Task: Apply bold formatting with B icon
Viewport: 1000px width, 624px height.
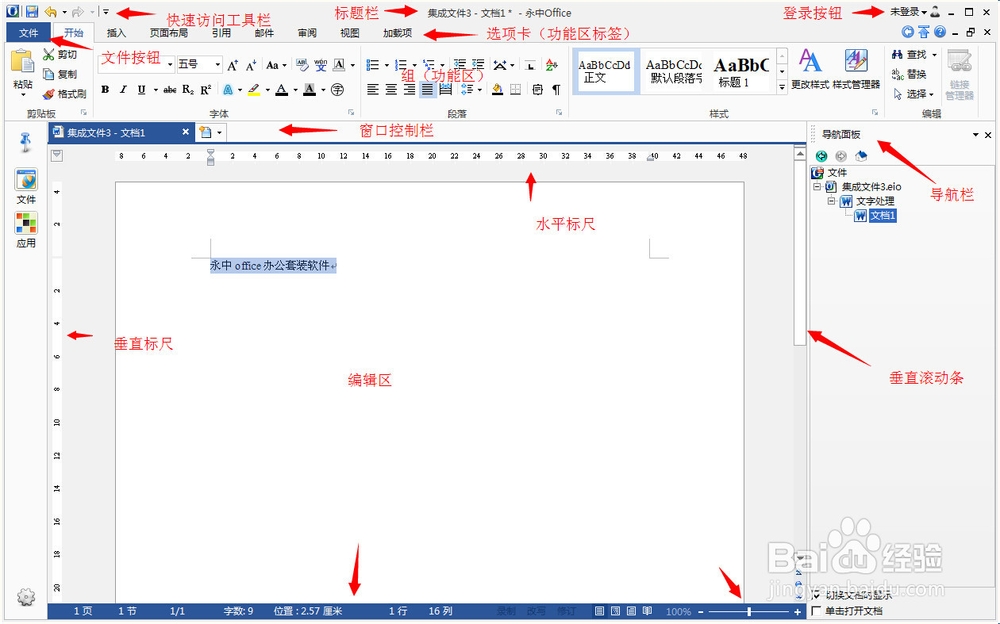Action: tap(105, 90)
